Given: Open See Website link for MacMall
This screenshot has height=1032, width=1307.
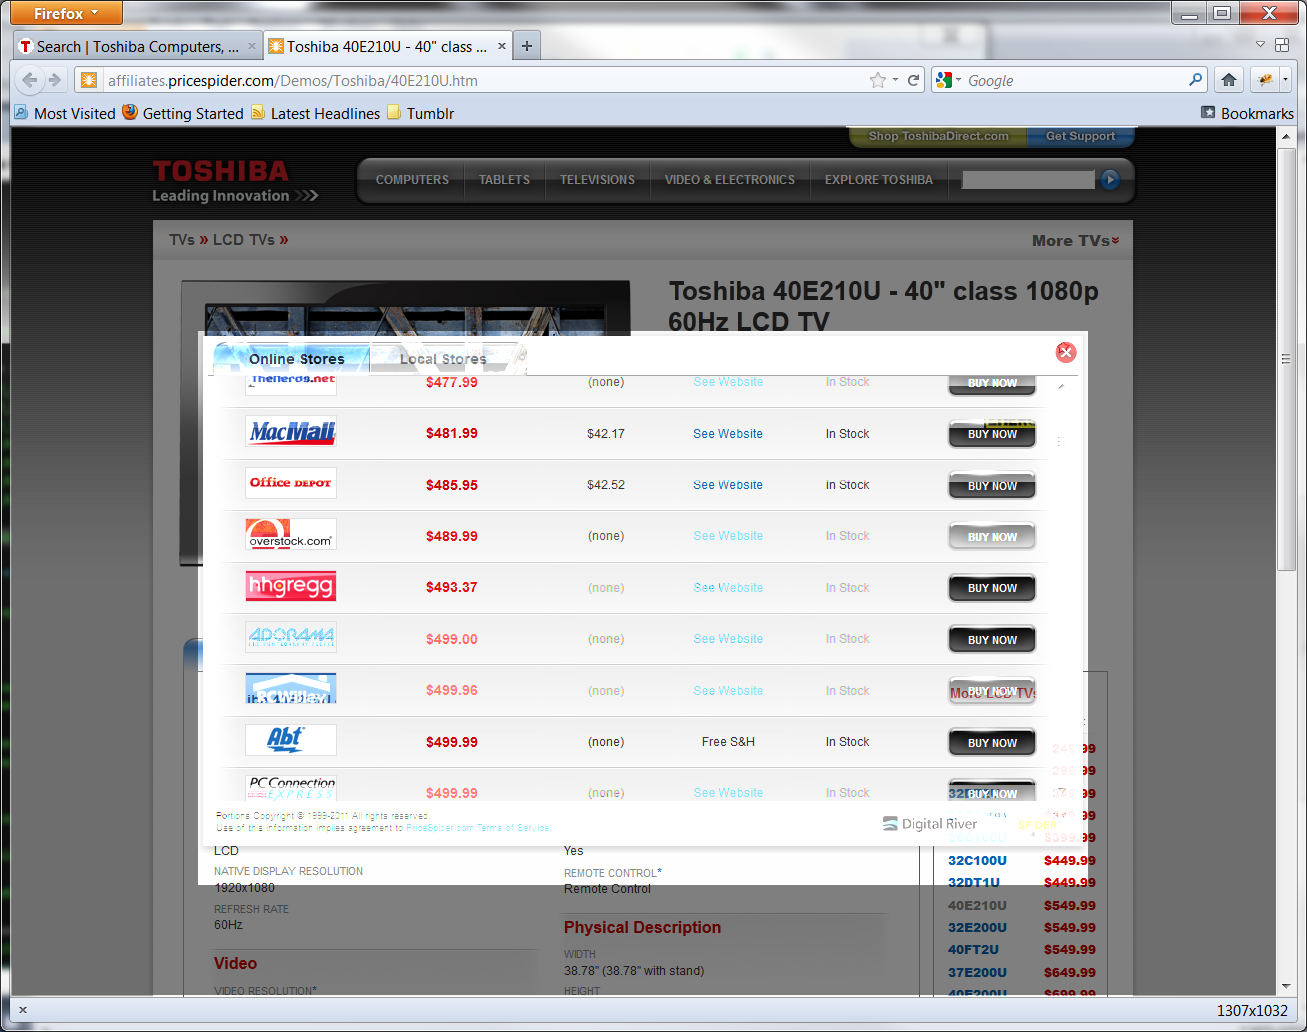Looking at the screenshot, I should coord(728,434).
